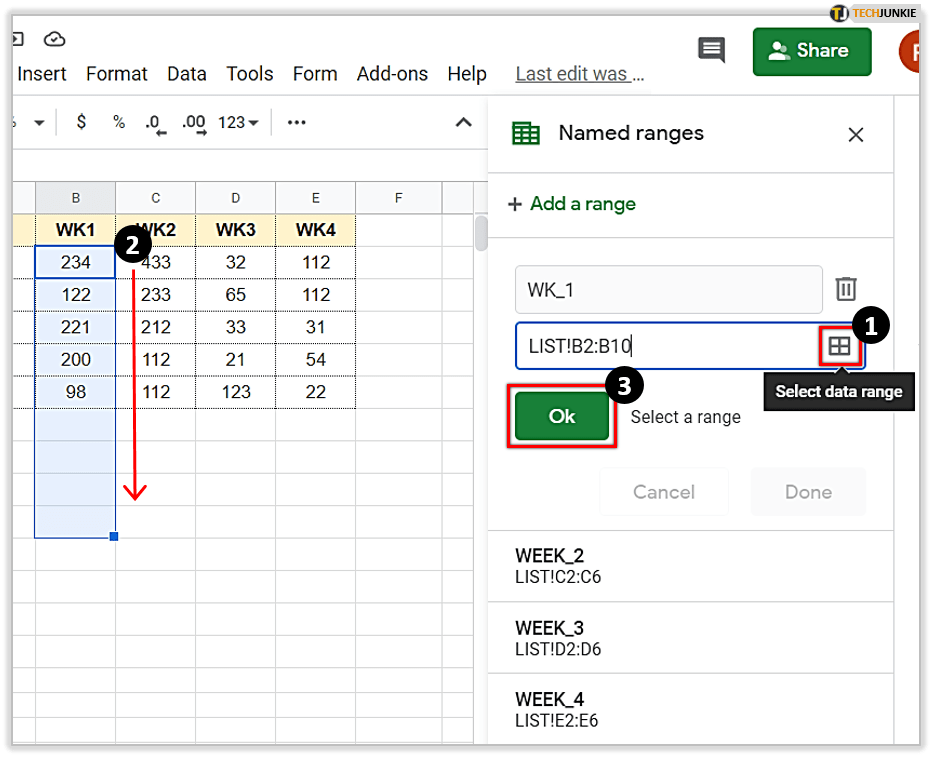
Task: Click the cloud save status icon
Action: (54, 39)
